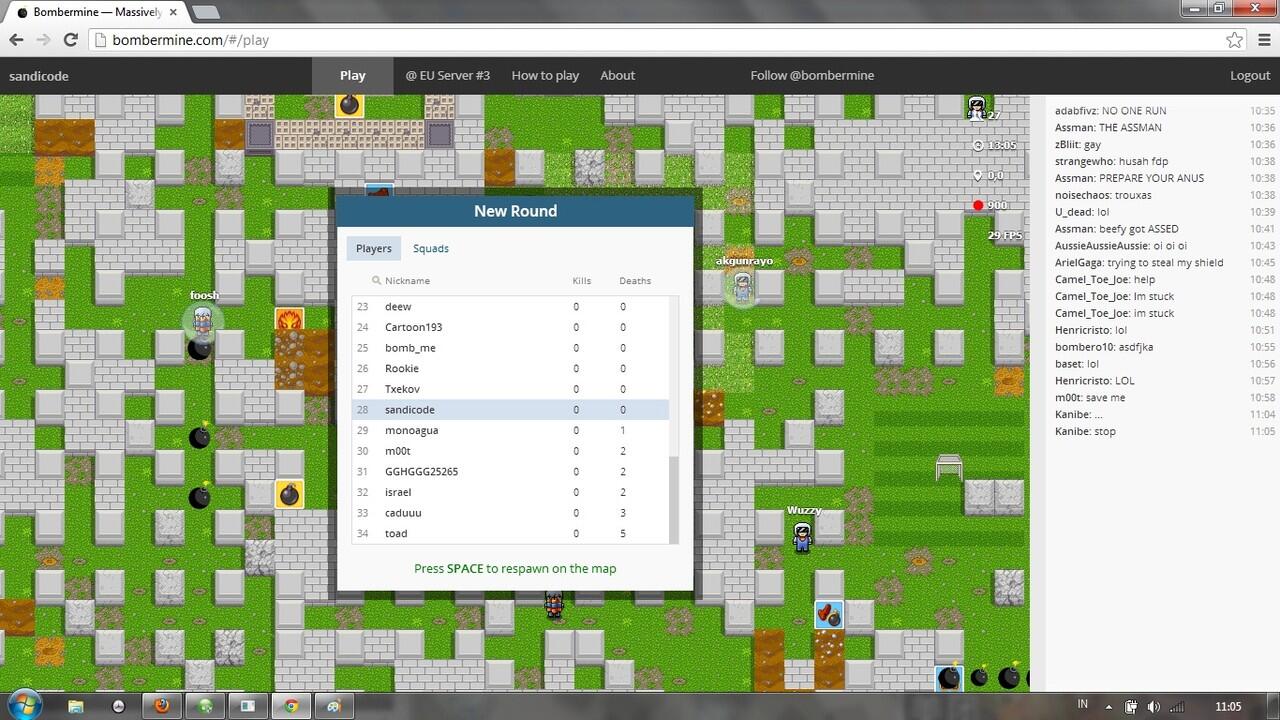Log out using the Logout link
The width and height of the screenshot is (1280, 720).
click(x=1250, y=76)
